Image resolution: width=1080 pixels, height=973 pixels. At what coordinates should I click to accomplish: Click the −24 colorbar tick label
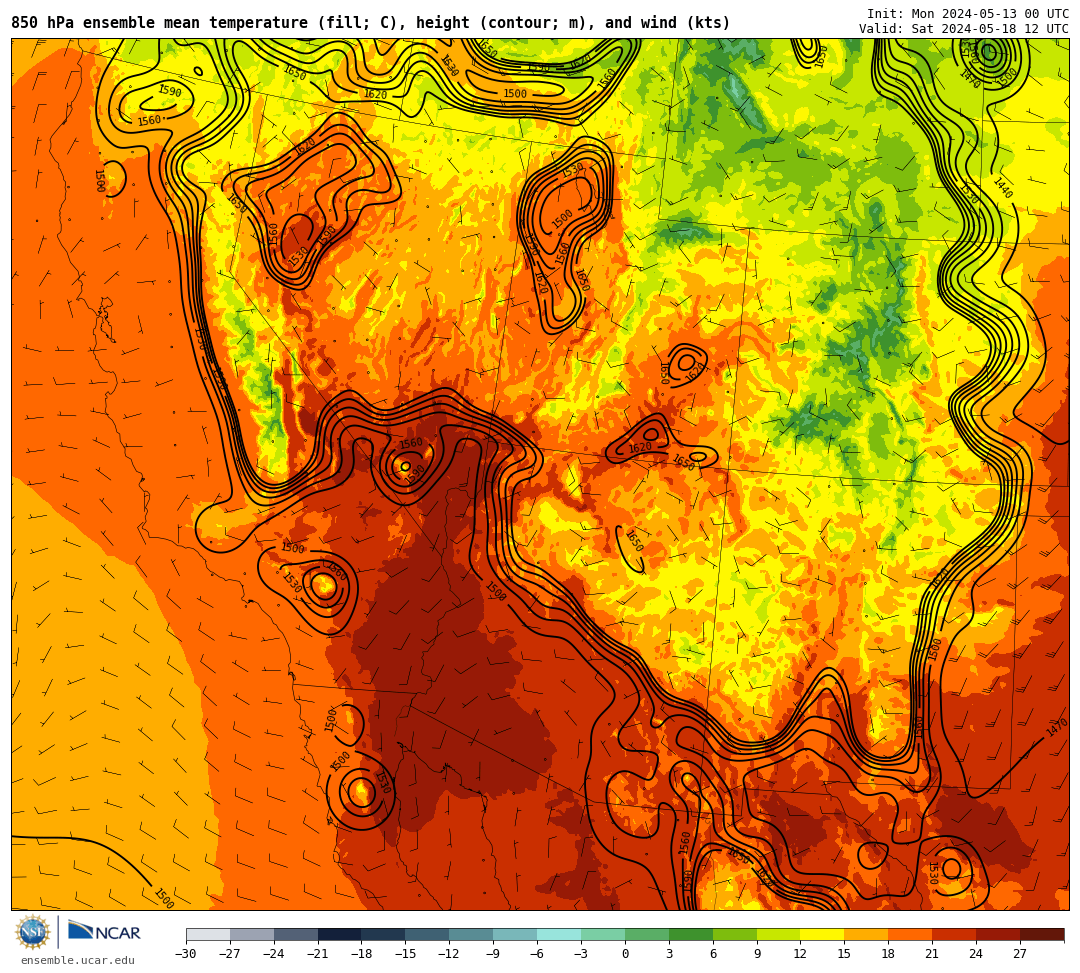click(x=274, y=954)
